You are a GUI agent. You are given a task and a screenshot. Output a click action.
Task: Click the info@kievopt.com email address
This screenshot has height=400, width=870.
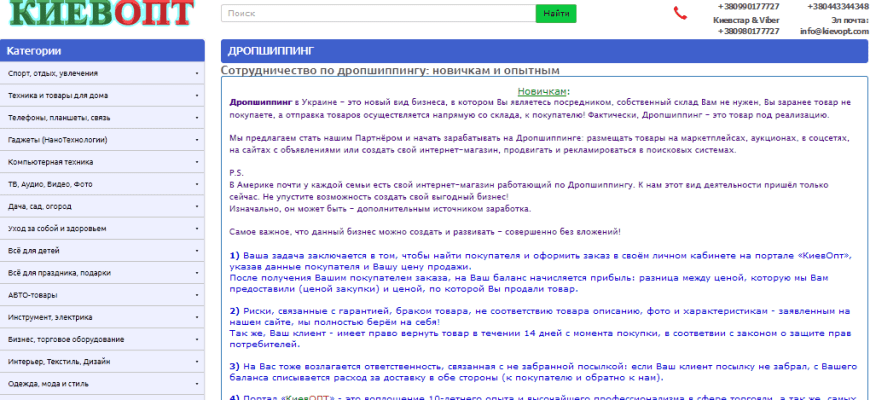pos(834,32)
